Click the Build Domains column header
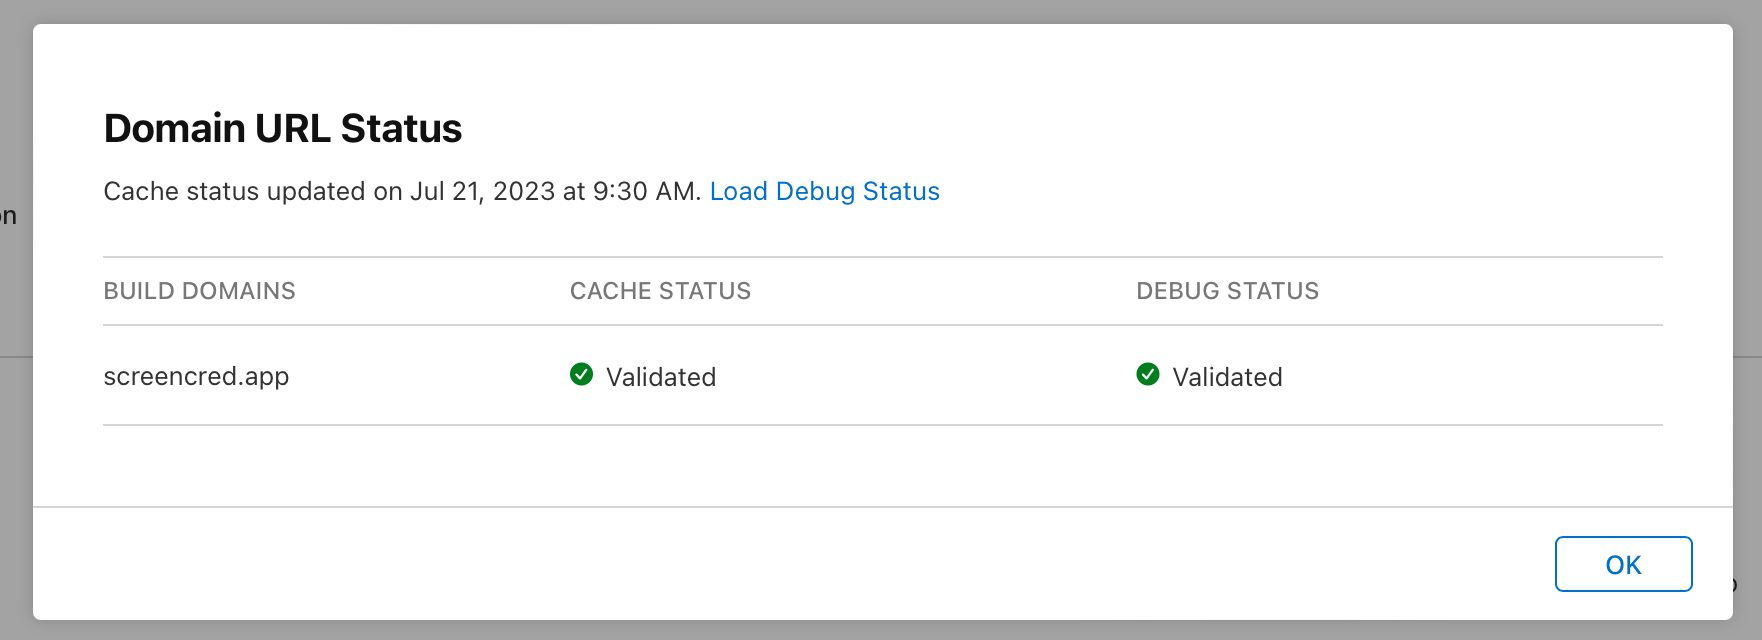This screenshot has height=640, width=1762. 200,291
